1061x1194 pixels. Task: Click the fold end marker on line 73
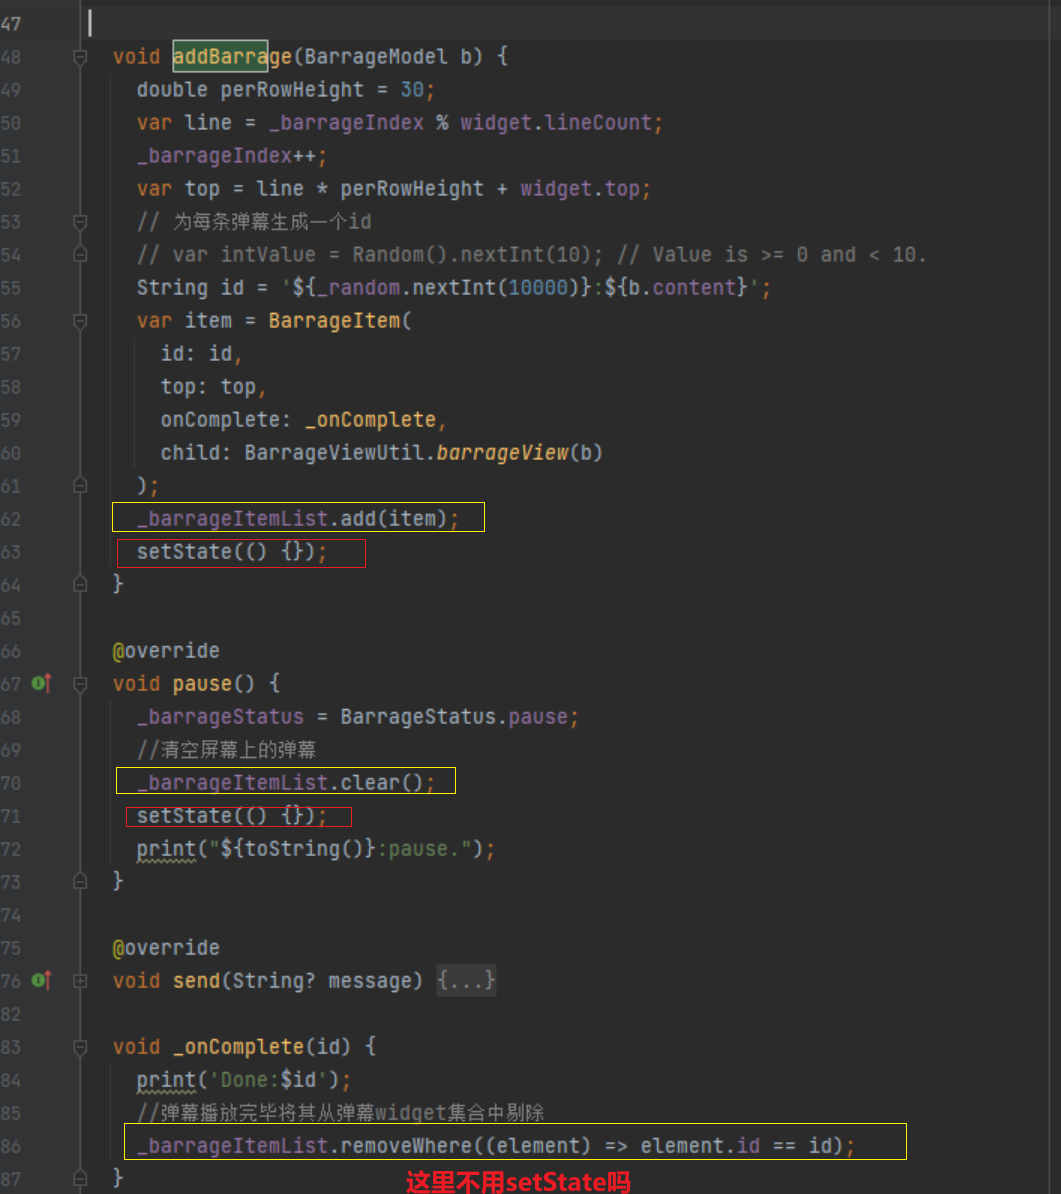[x=80, y=882]
